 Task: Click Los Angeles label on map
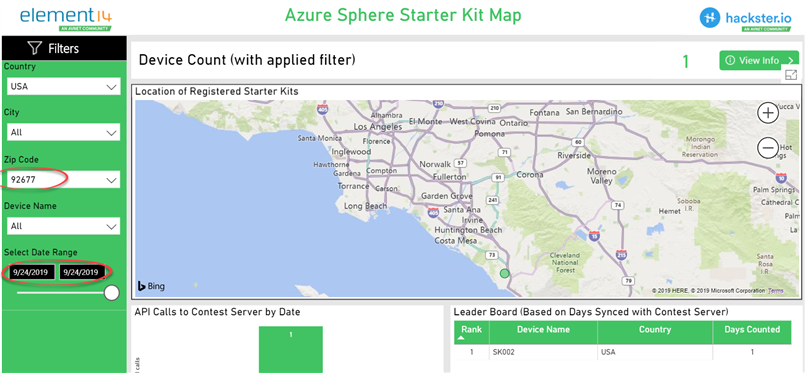pos(378,127)
